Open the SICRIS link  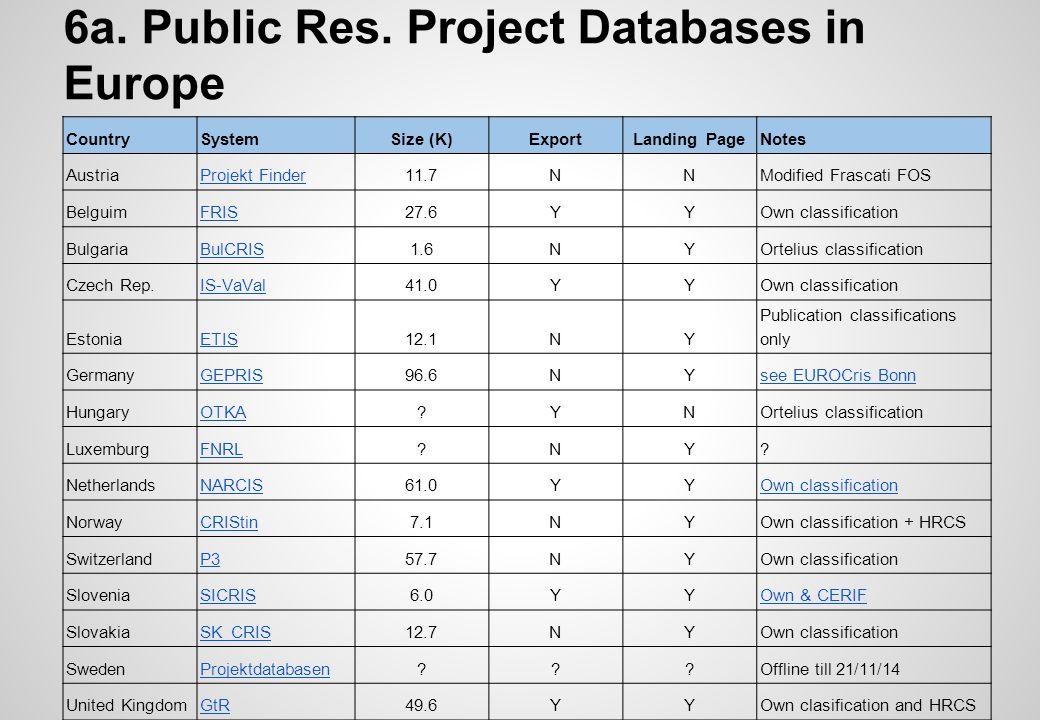coord(228,595)
